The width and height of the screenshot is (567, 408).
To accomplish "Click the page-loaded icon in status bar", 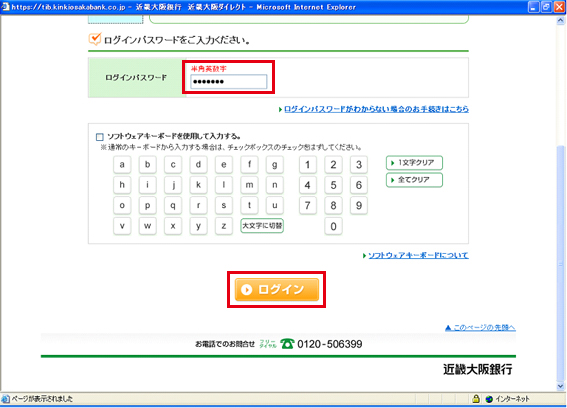I will 5,399.
